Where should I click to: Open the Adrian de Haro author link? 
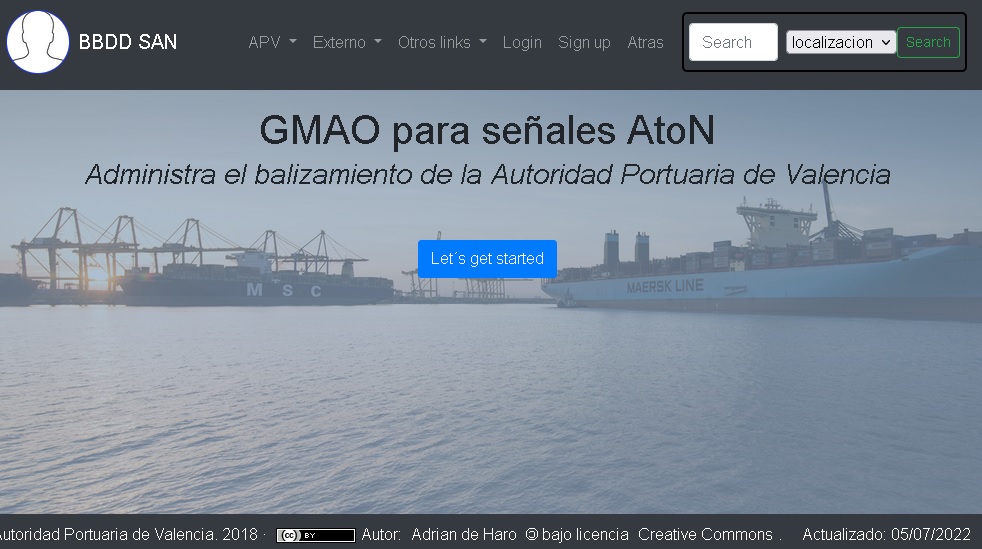point(463,535)
